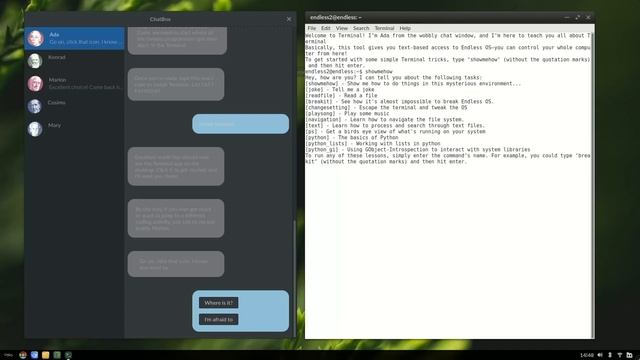Open Ada's avatar in ChatBox contacts

pyautogui.click(x=35, y=38)
